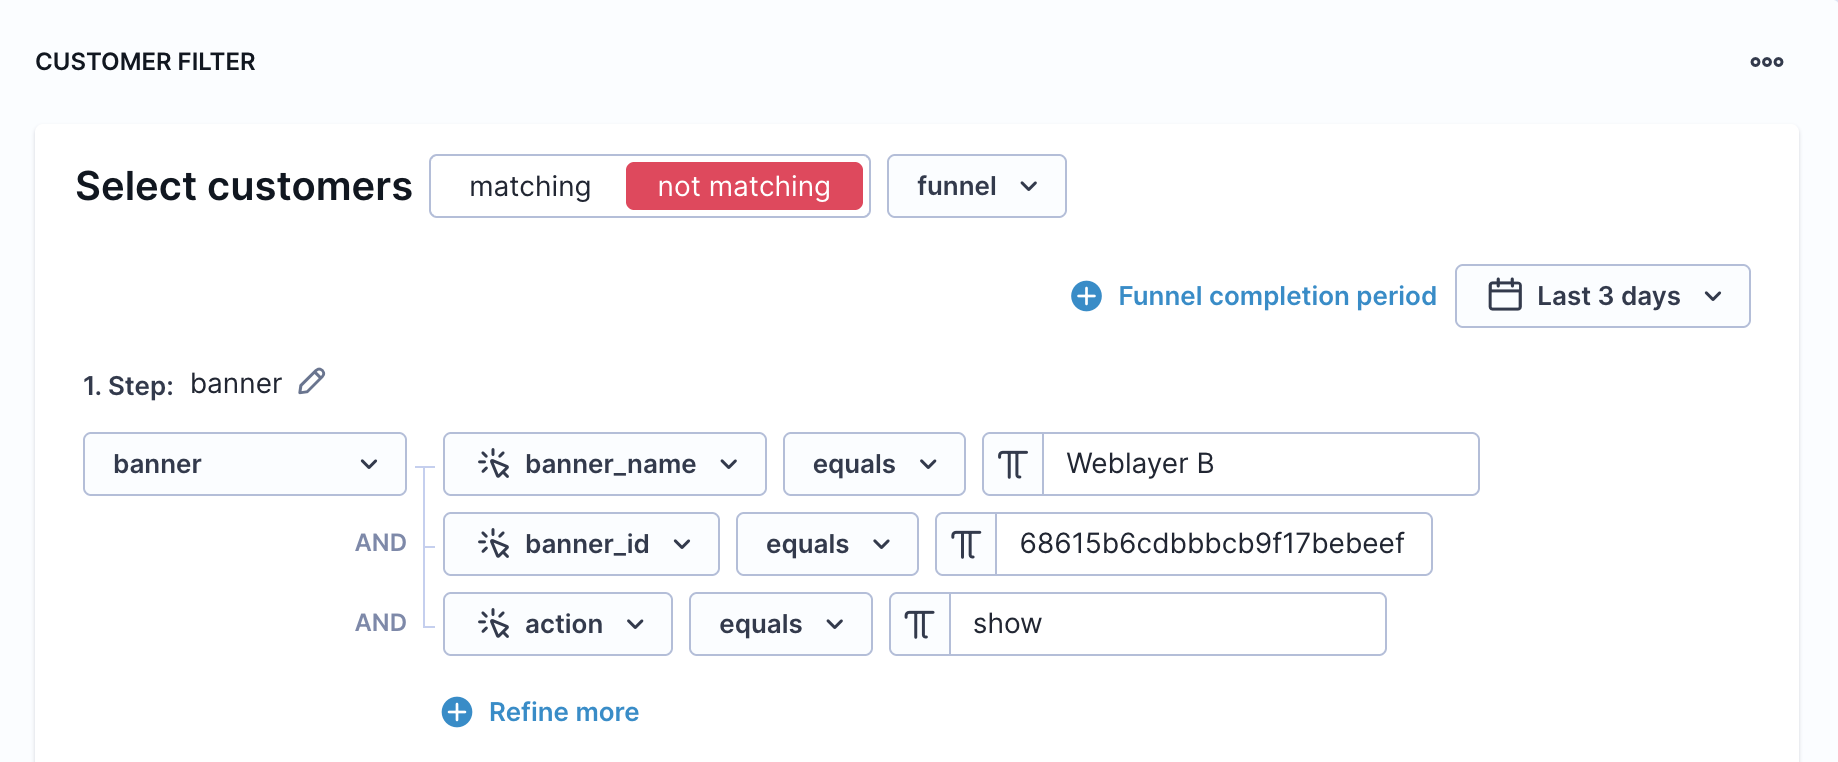Click the Refine more plus icon
The image size is (1838, 762).
[457, 712]
